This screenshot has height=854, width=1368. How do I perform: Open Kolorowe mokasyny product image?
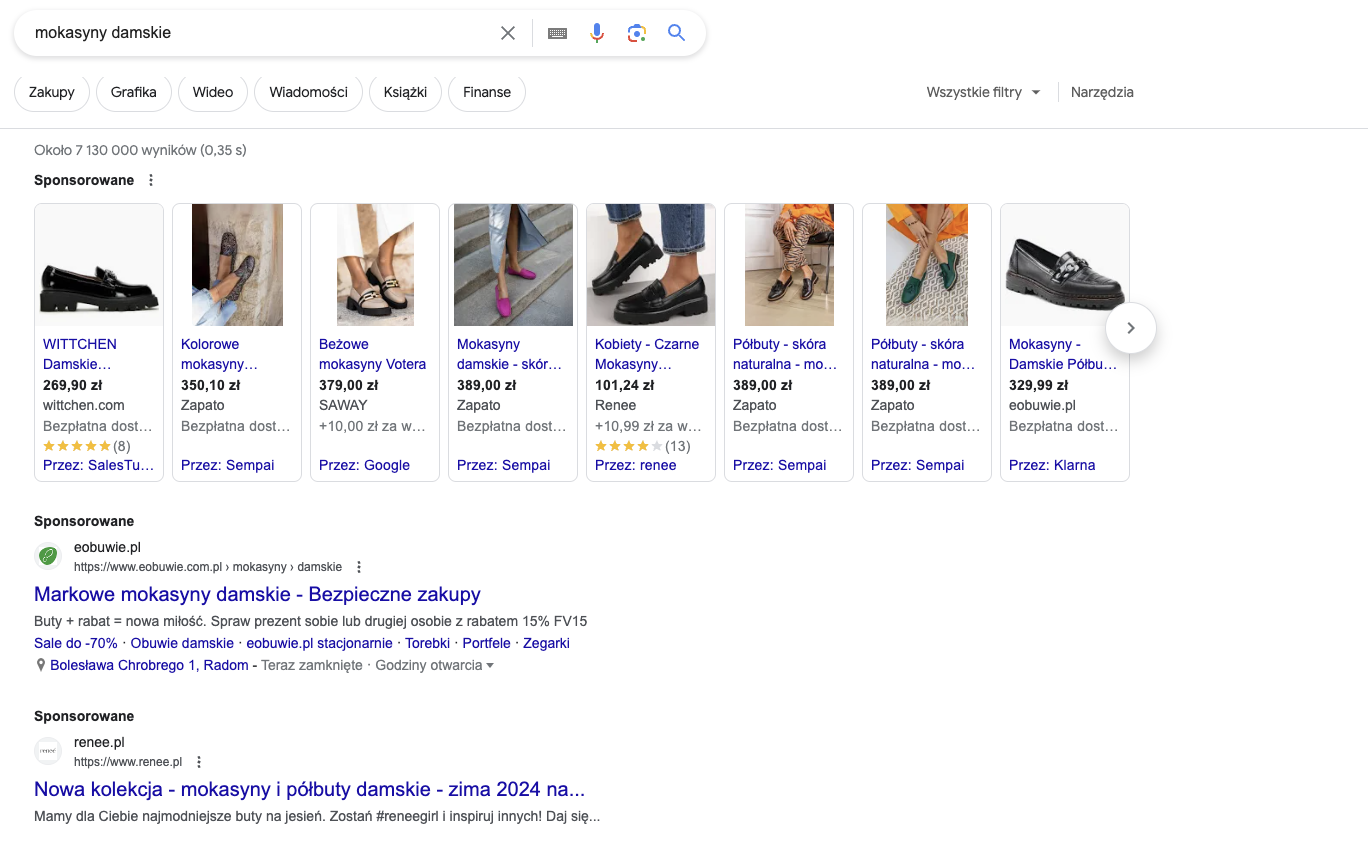coord(237,265)
